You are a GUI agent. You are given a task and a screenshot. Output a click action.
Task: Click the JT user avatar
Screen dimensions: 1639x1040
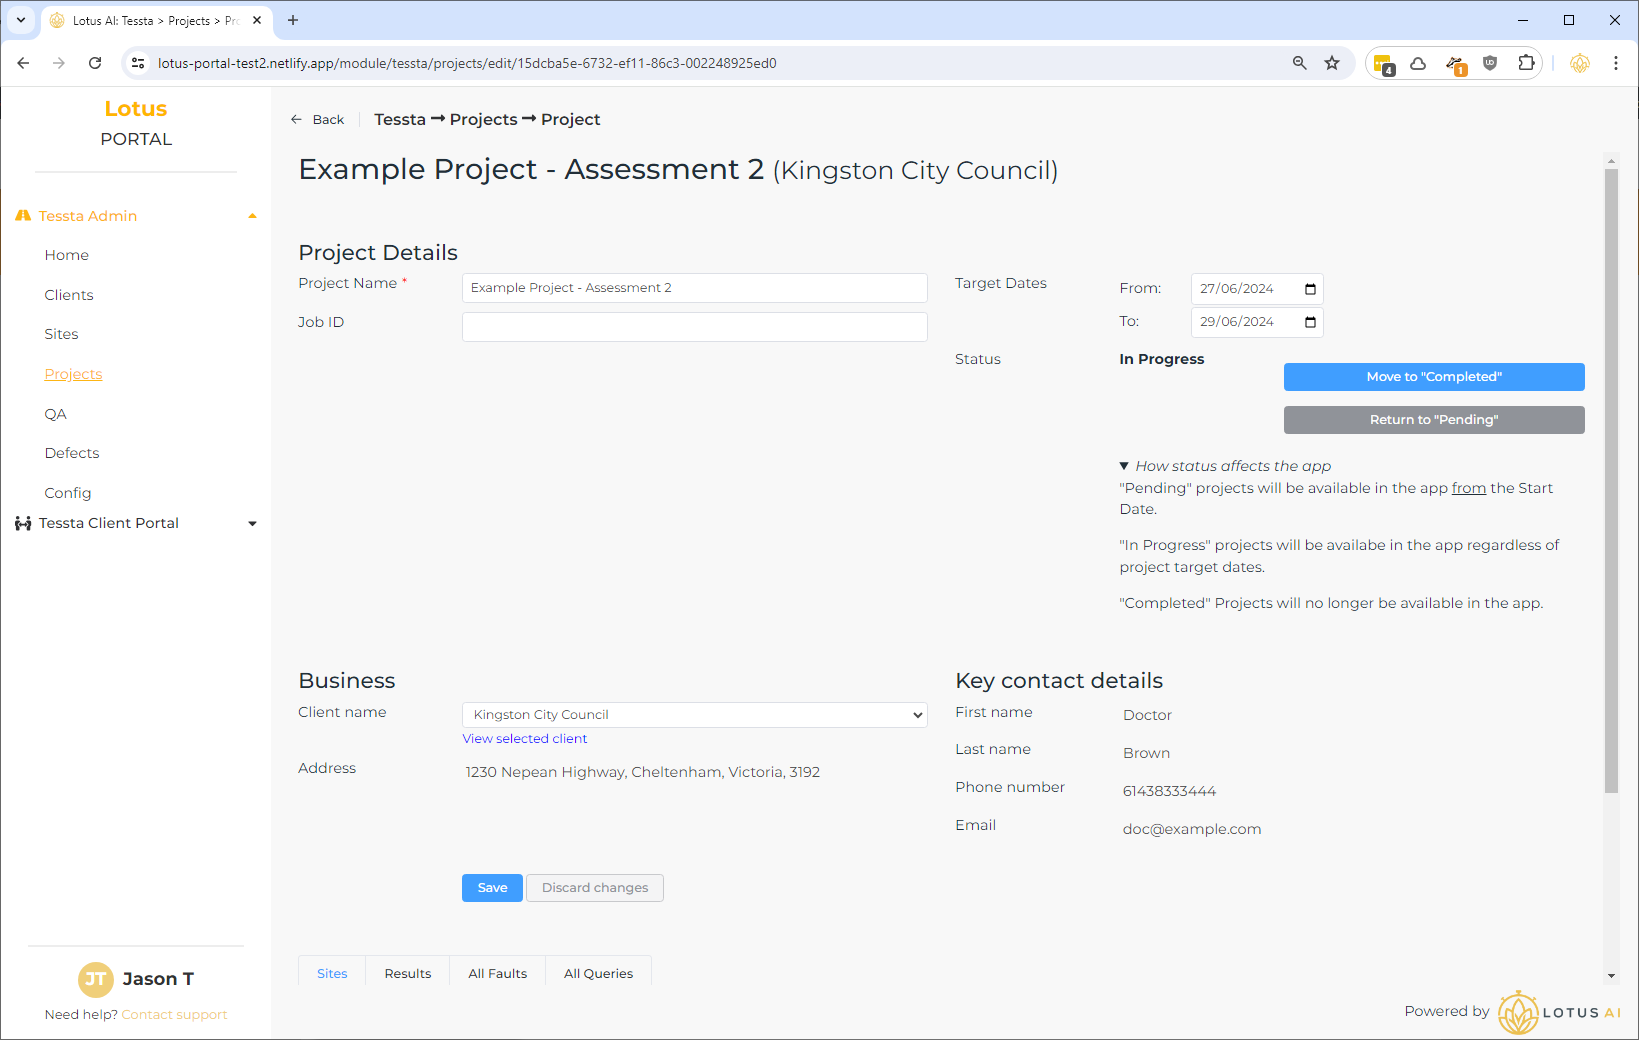(95, 979)
